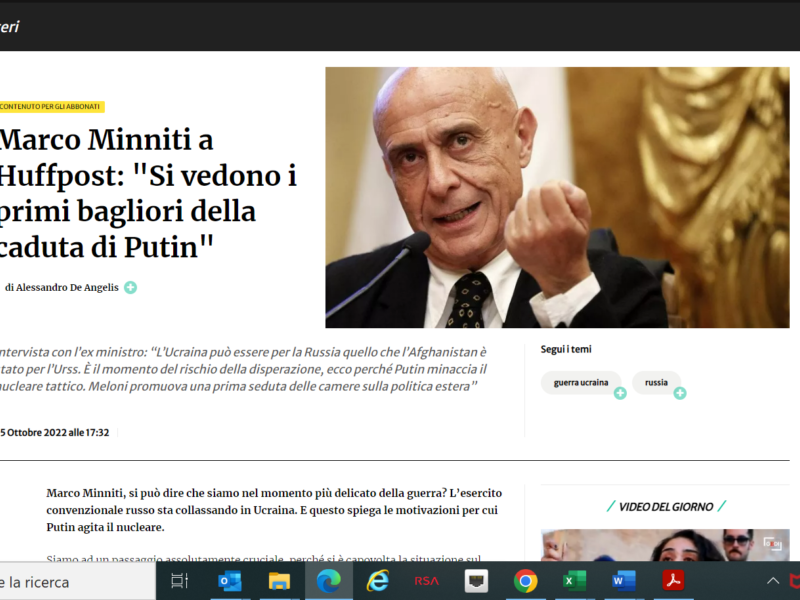
Task: Follow author Alessandro De Angelis plus icon
Action: tap(131, 288)
